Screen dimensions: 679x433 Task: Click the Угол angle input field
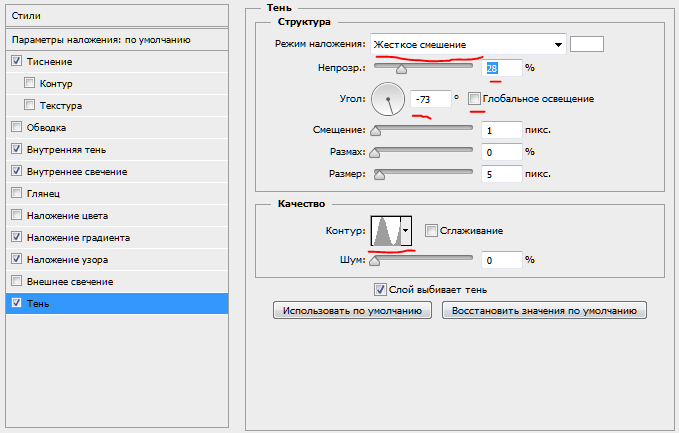430,100
